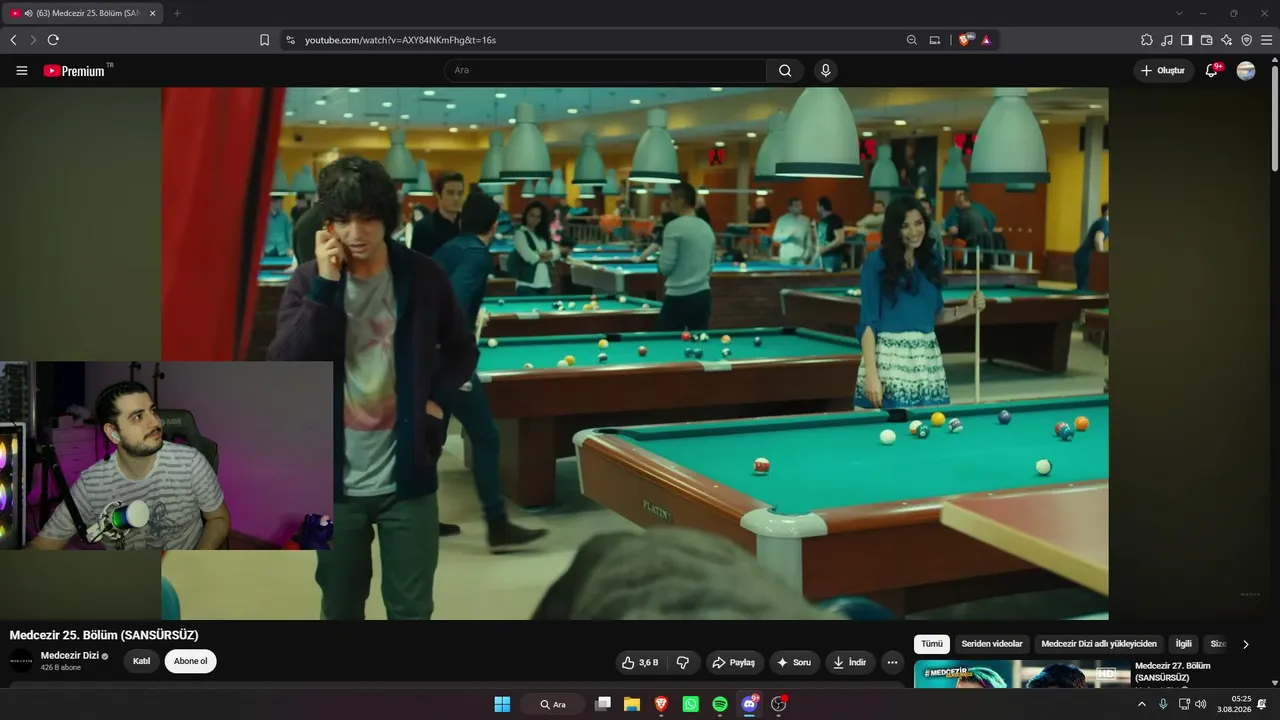The height and width of the screenshot is (720, 1280).
Task: Select the Seriden videolar chip
Action: tap(992, 644)
